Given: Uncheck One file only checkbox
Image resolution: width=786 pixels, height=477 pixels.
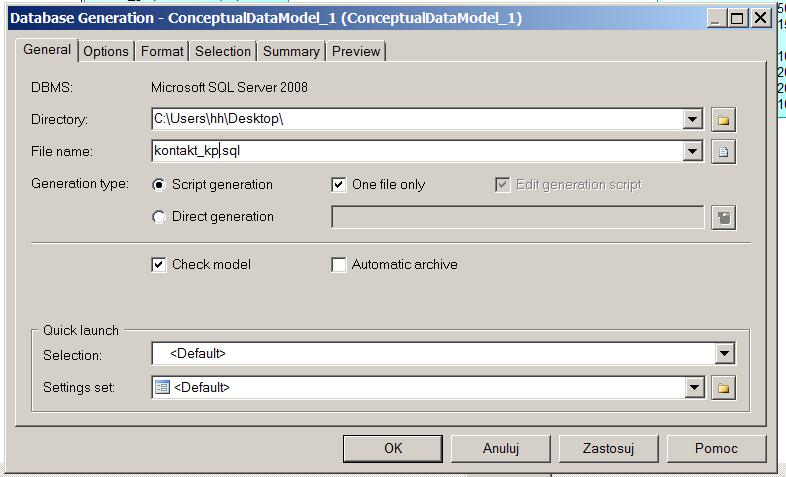Looking at the screenshot, I should [339, 185].
